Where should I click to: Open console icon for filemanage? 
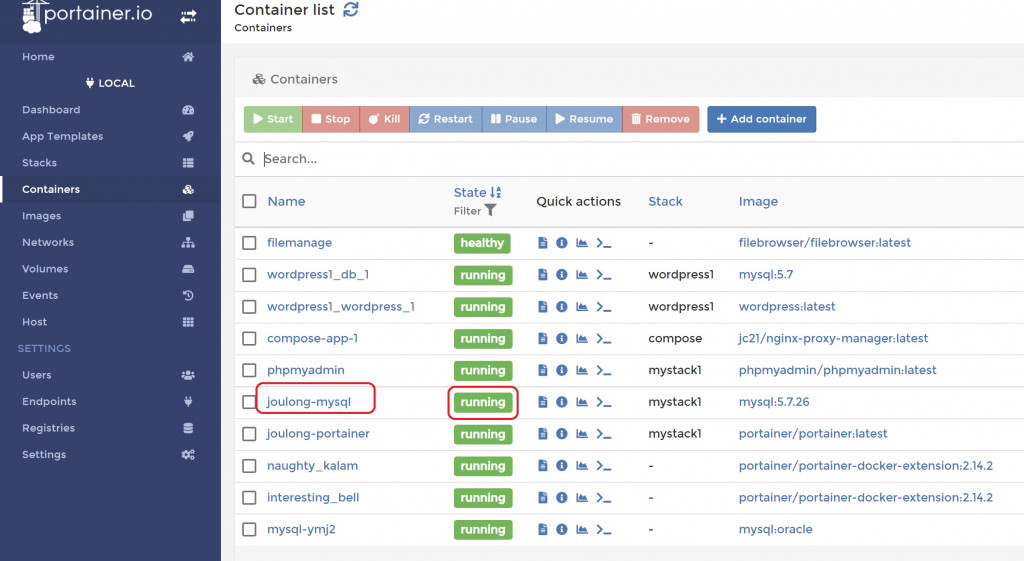(x=603, y=243)
